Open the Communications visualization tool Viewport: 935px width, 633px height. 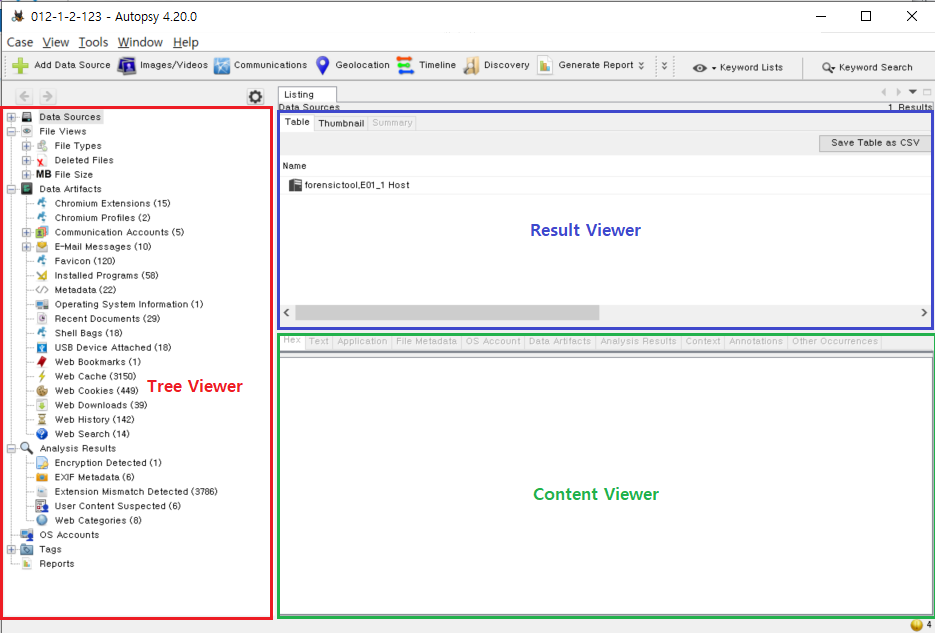[222, 66]
